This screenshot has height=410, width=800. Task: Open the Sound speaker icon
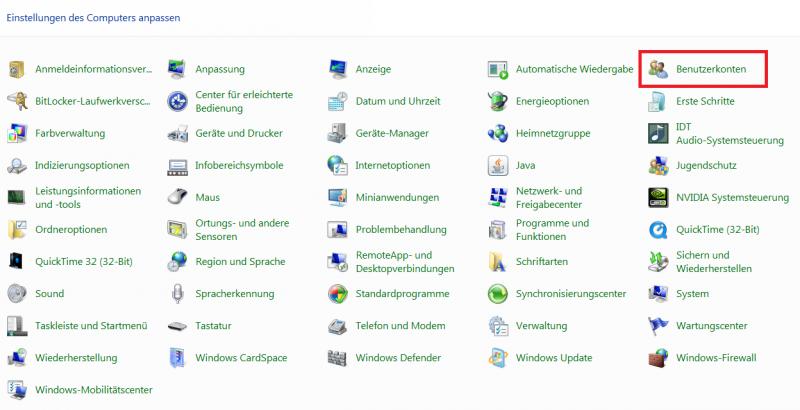(x=17, y=293)
